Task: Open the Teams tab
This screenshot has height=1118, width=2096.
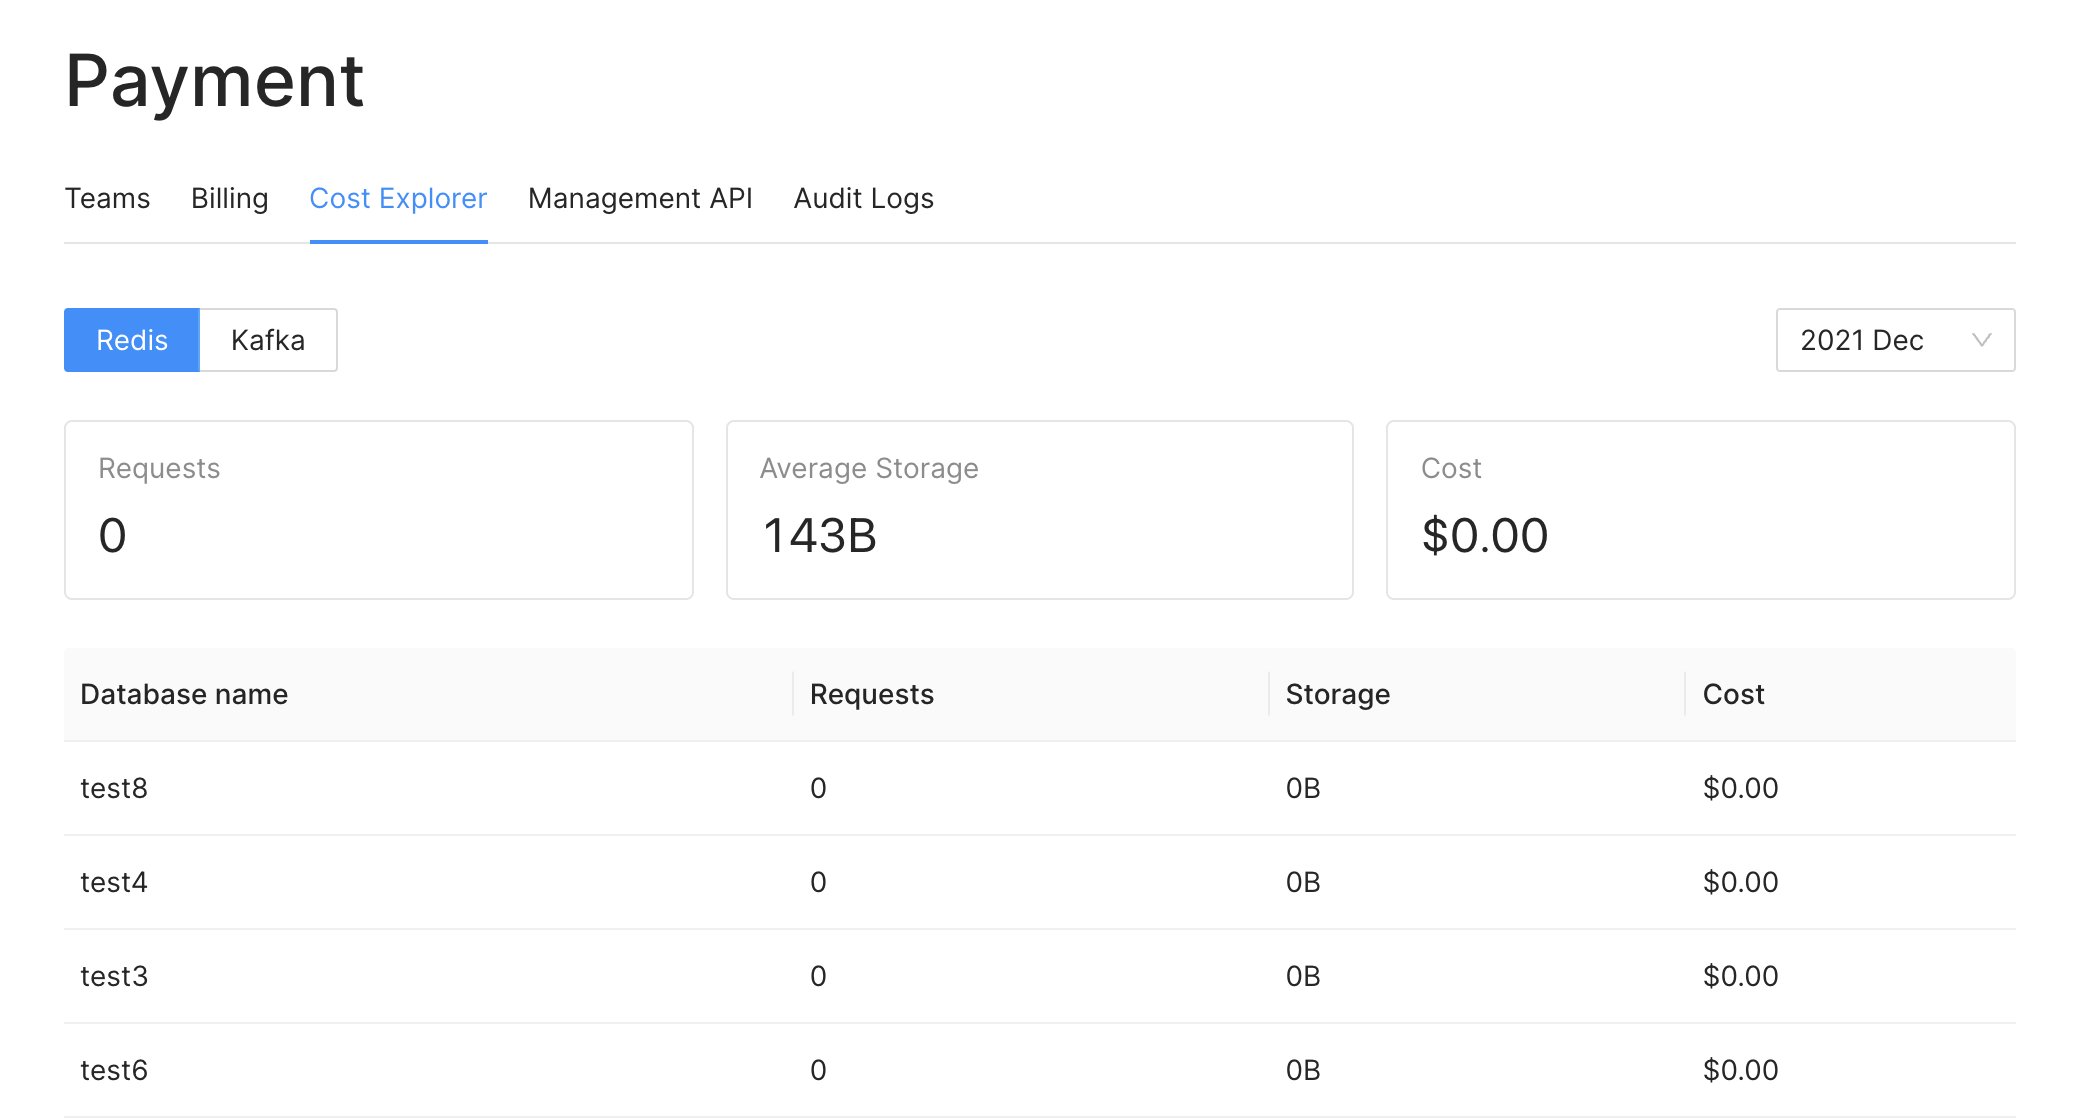Action: tap(107, 198)
